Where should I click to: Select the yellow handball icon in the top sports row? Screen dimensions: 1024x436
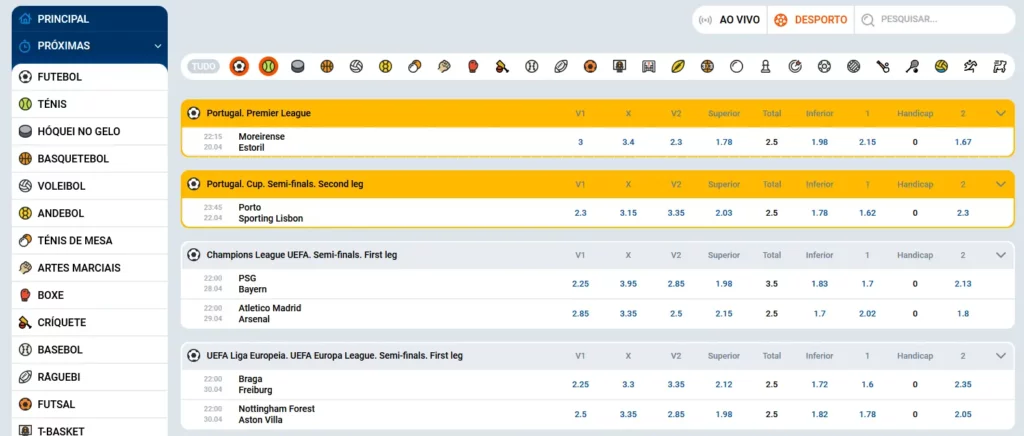pos(385,67)
